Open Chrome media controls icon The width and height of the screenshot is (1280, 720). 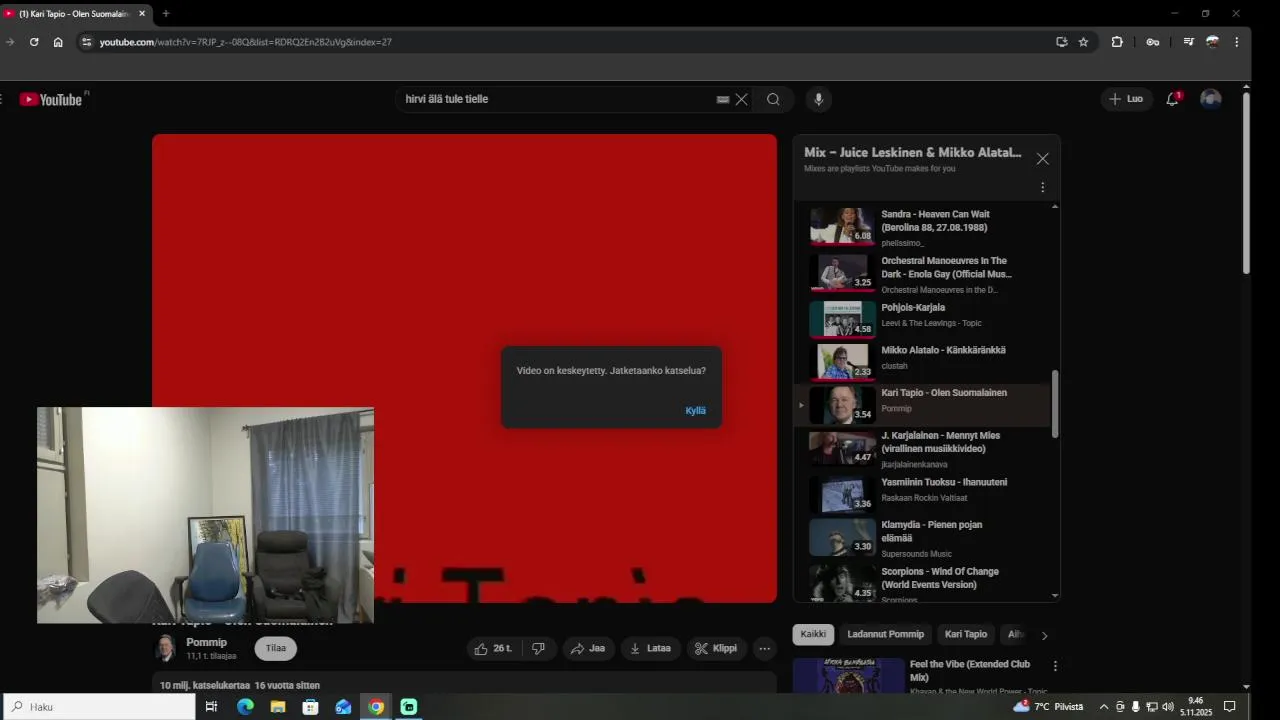click(1188, 42)
